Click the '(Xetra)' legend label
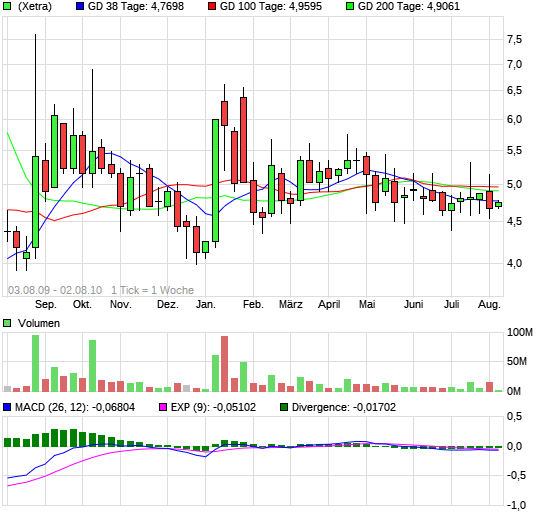The image size is (545, 515). [34, 6]
